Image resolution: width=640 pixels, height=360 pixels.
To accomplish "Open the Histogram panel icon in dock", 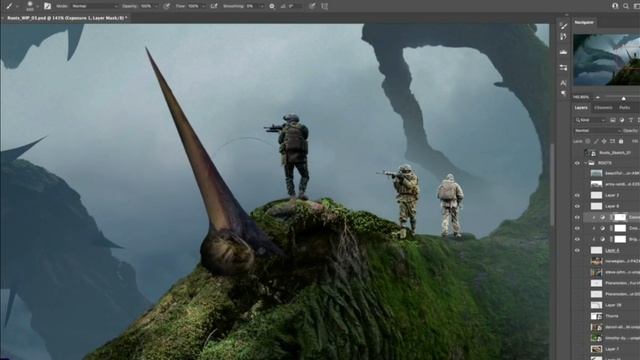I will tap(564, 52).
